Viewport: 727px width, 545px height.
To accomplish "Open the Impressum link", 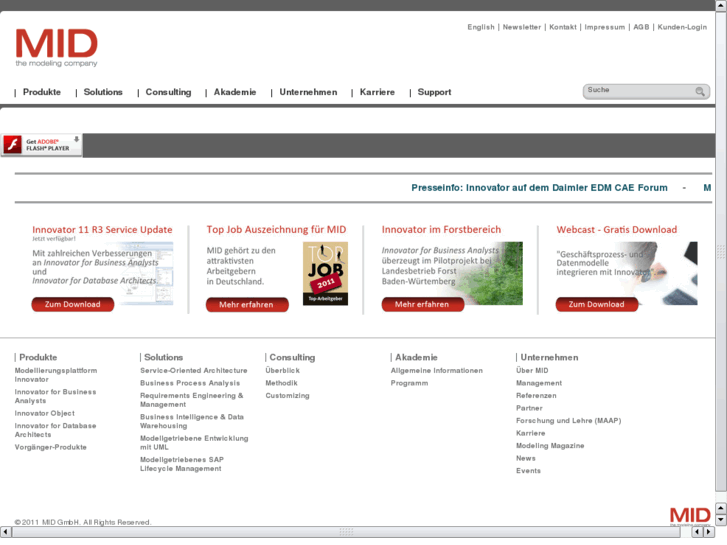I will 605,27.
